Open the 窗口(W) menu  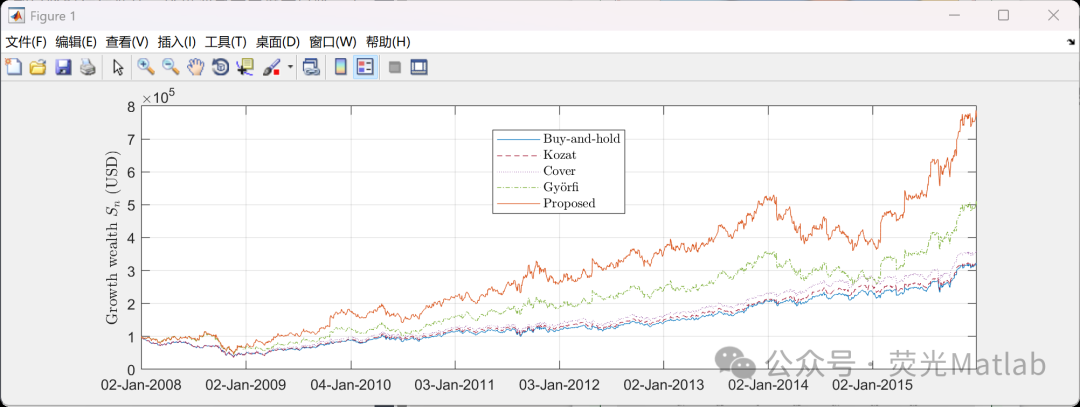pyautogui.click(x=333, y=42)
